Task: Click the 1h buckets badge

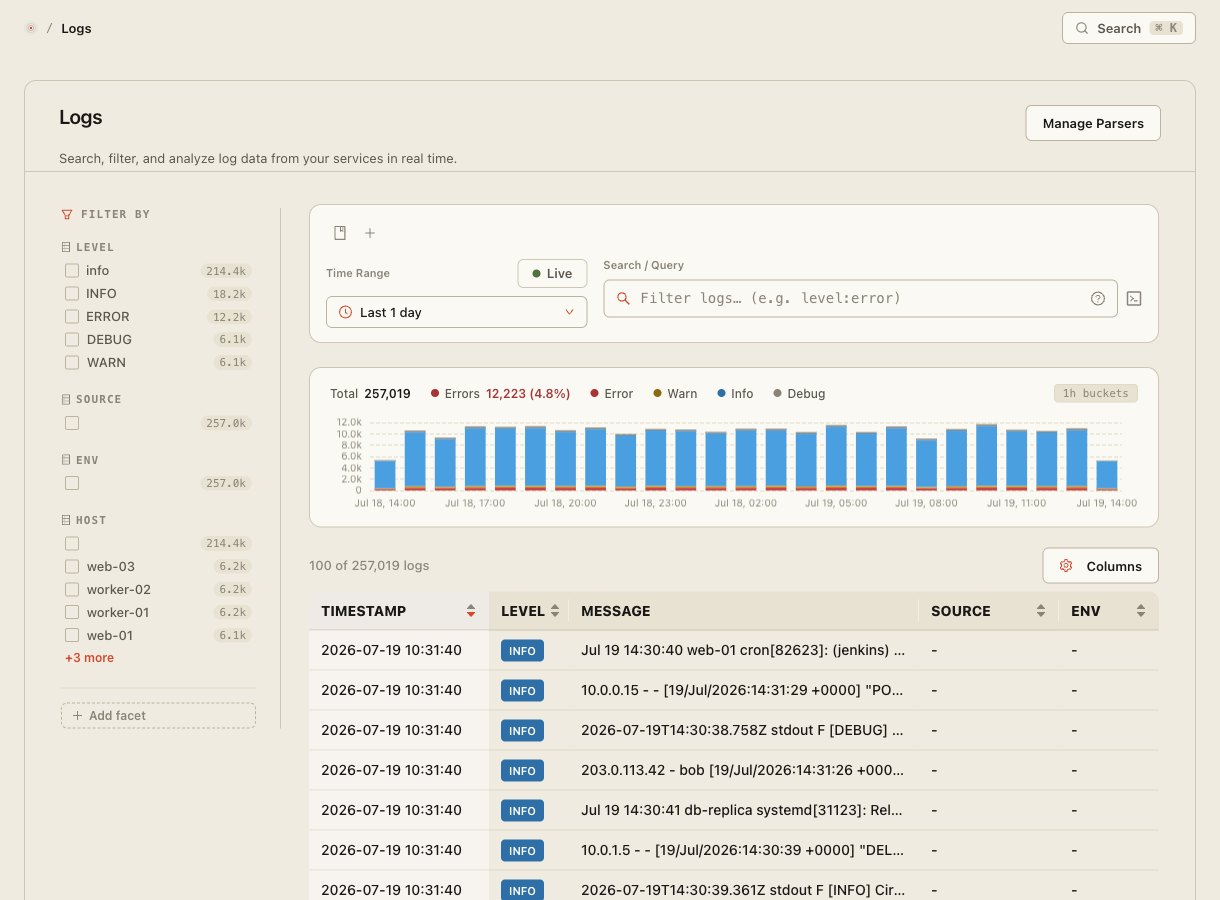Action: point(1096,393)
